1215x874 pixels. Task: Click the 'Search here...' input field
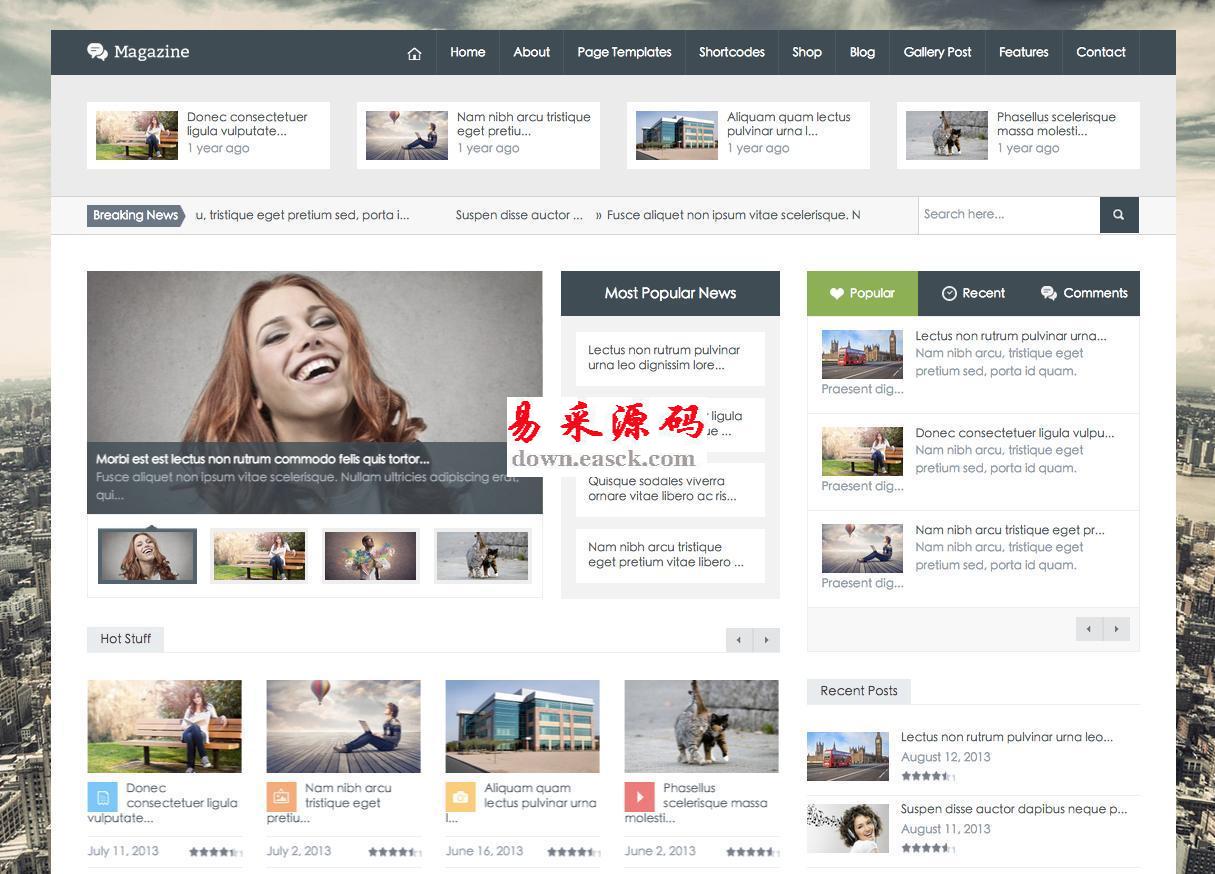(1008, 214)
